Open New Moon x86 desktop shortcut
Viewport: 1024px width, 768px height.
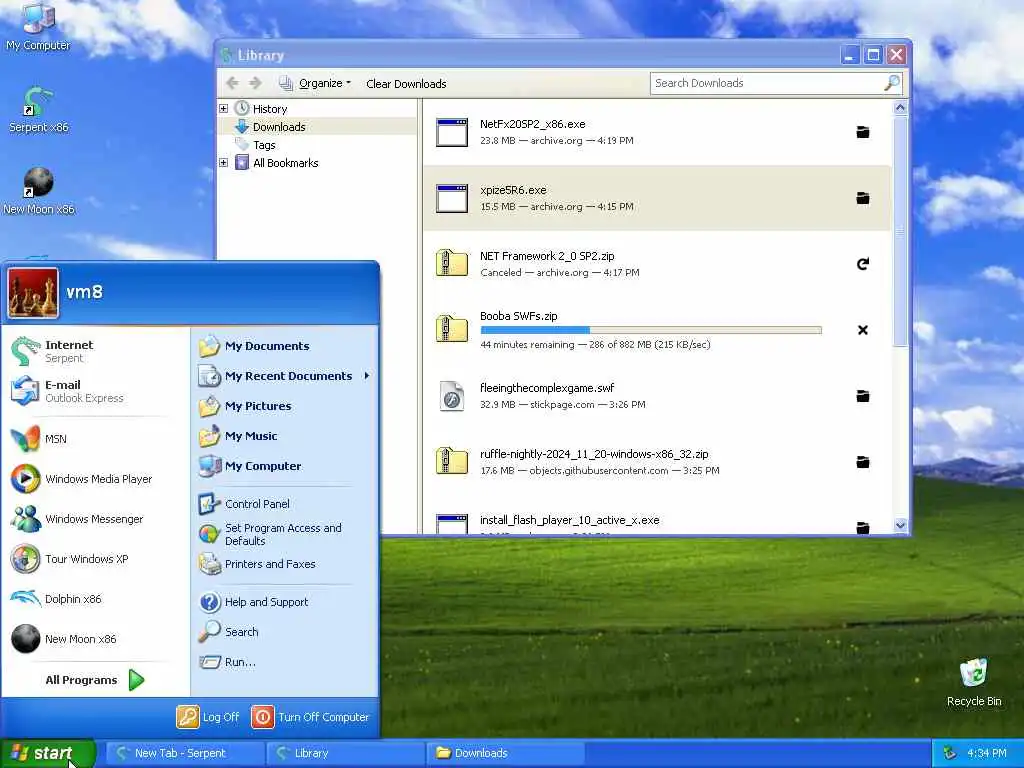click(x=38, y=191)
